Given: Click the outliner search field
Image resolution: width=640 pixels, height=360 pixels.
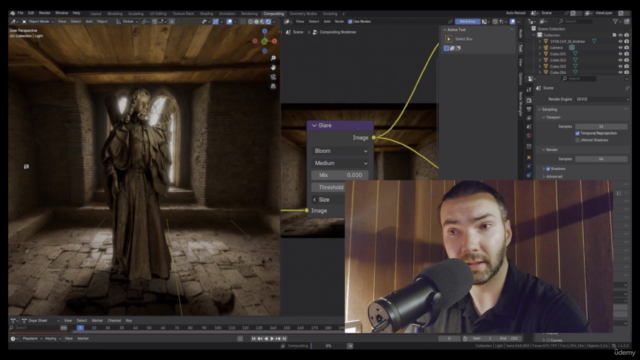Looking at the screenshot, I should (x=576, y=21).
